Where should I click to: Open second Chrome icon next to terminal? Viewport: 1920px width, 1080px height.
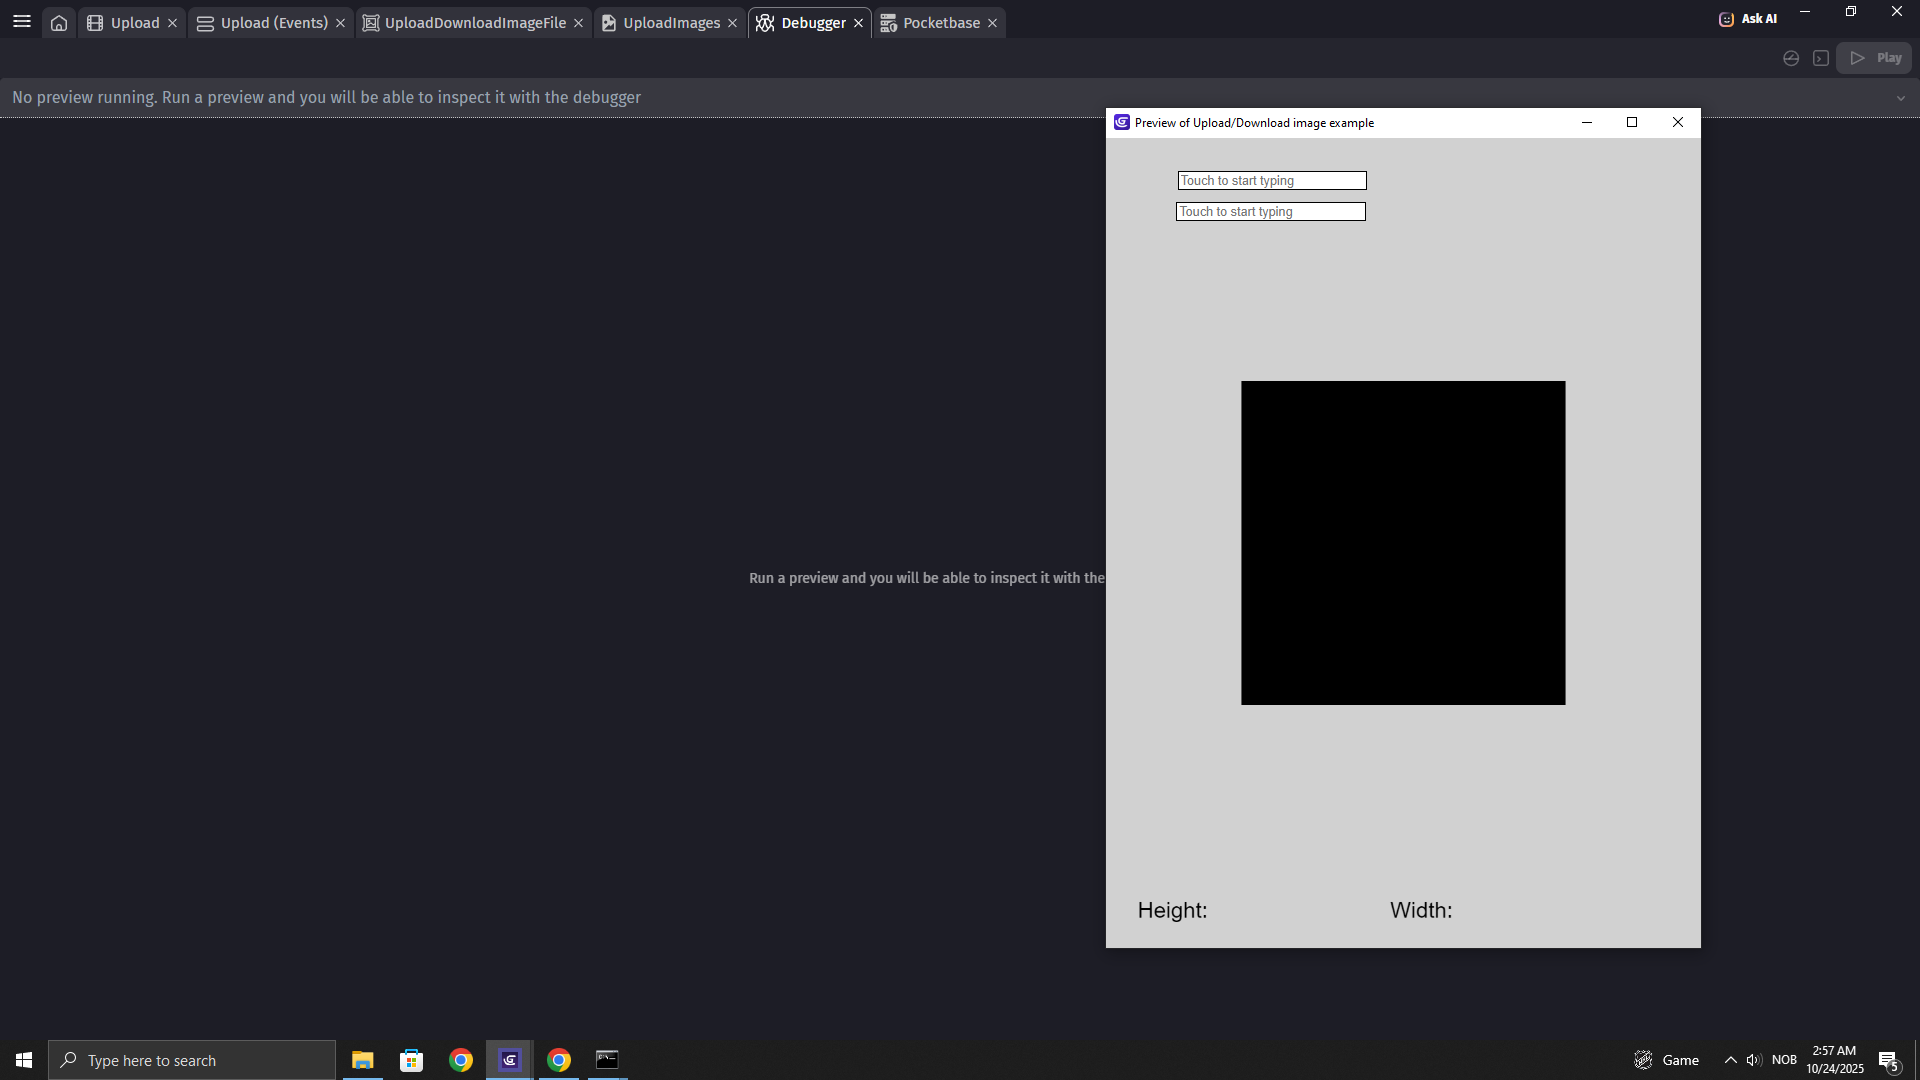point(559,1060)
